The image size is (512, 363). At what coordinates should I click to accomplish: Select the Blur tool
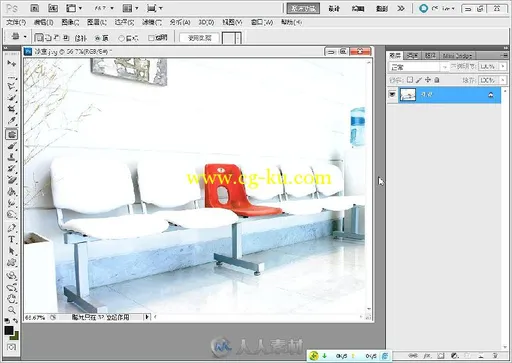12,203
